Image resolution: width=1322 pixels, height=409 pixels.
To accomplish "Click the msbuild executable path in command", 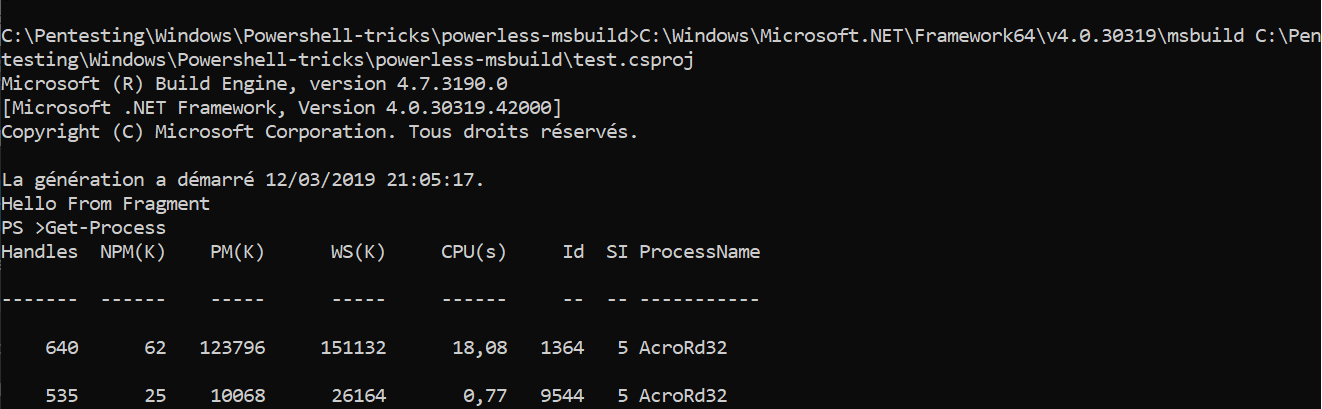I will 941,36.
